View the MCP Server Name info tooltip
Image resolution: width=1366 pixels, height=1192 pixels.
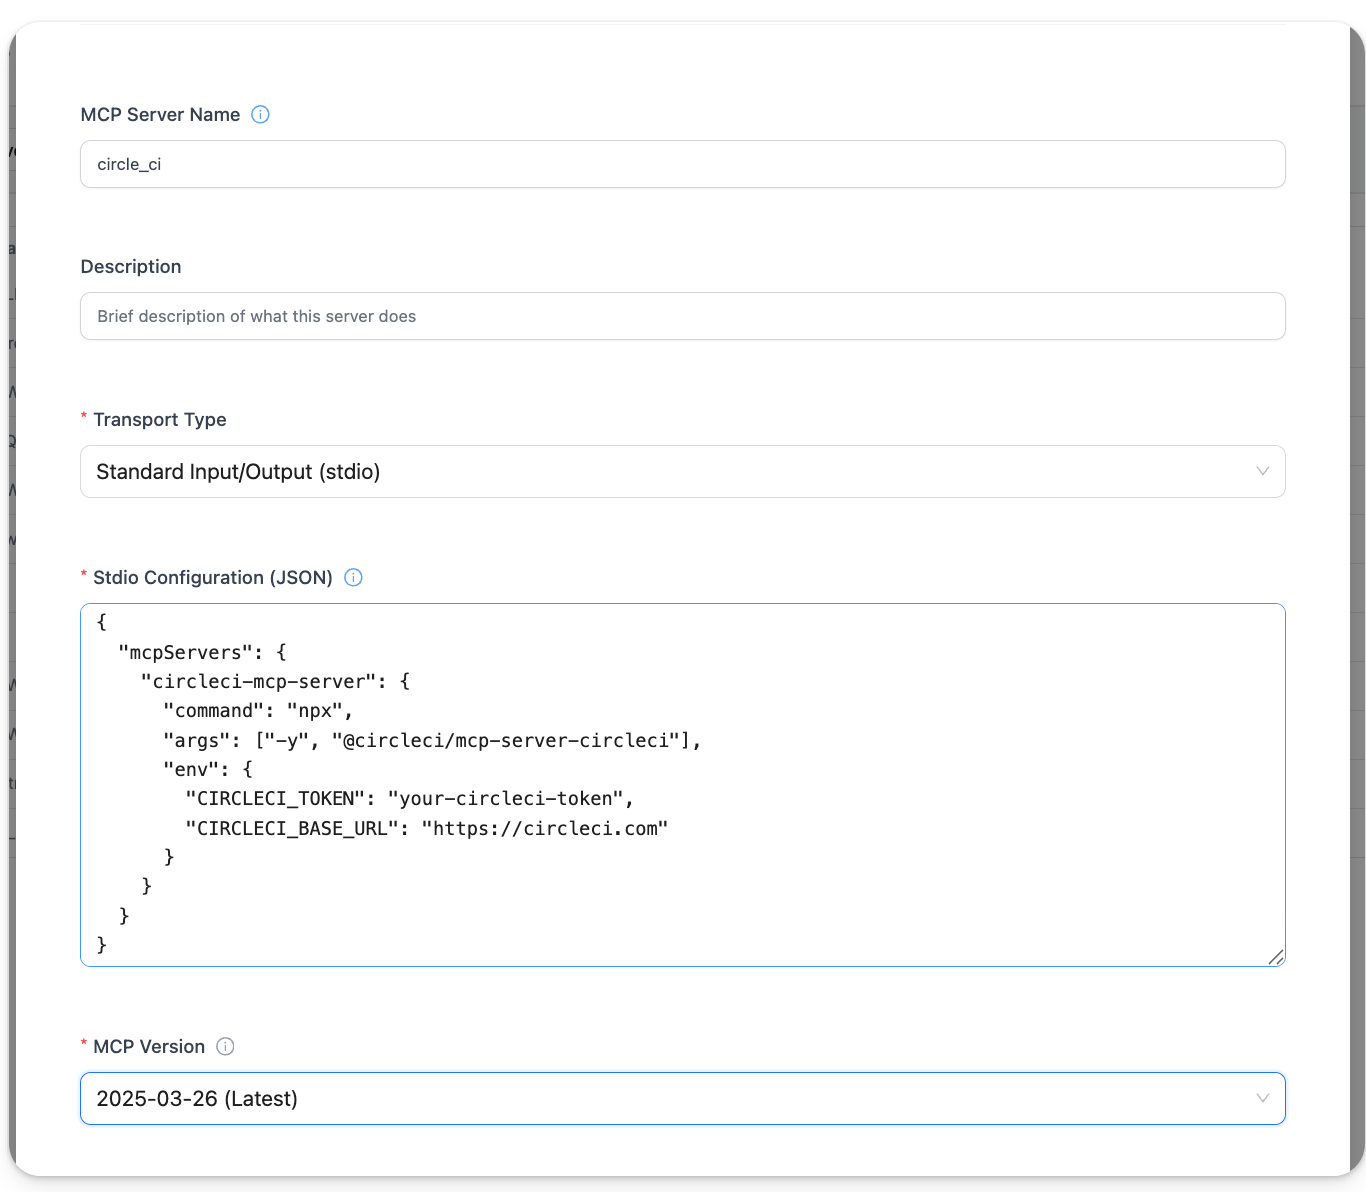pyautogui.click(x=259, y=114)
